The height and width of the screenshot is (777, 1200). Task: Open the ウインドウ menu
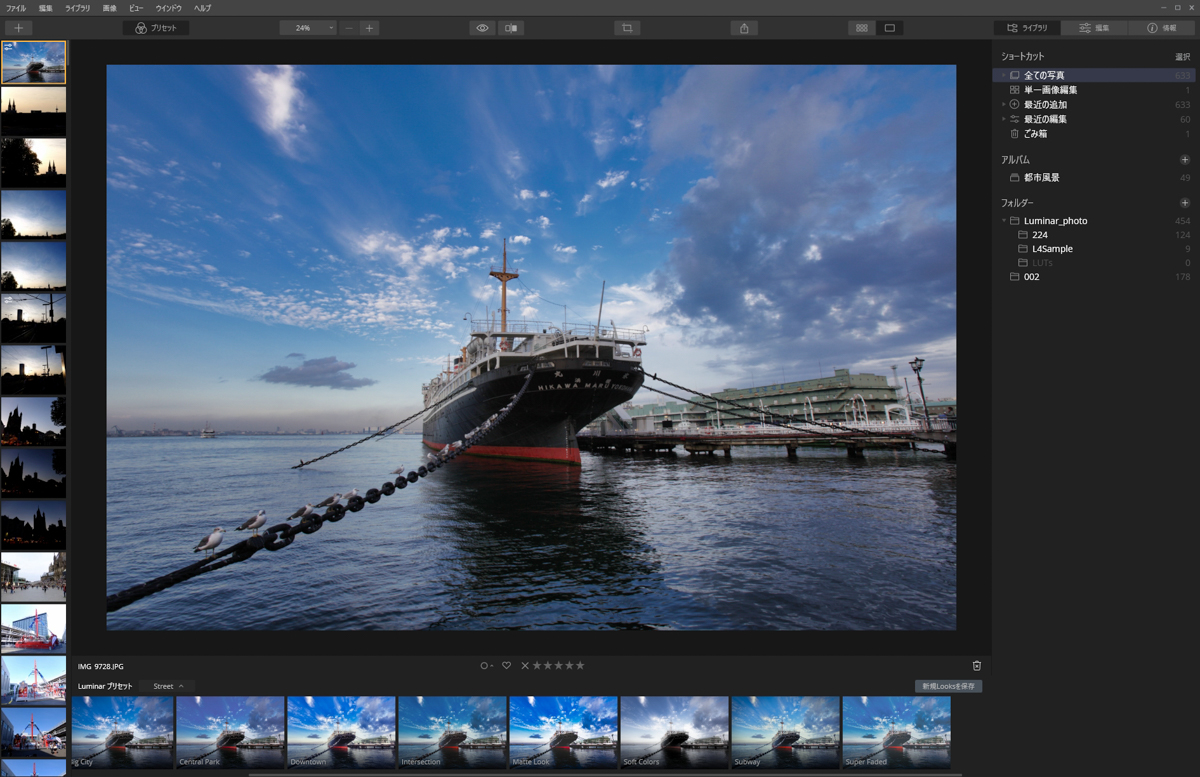pos(169,8)
